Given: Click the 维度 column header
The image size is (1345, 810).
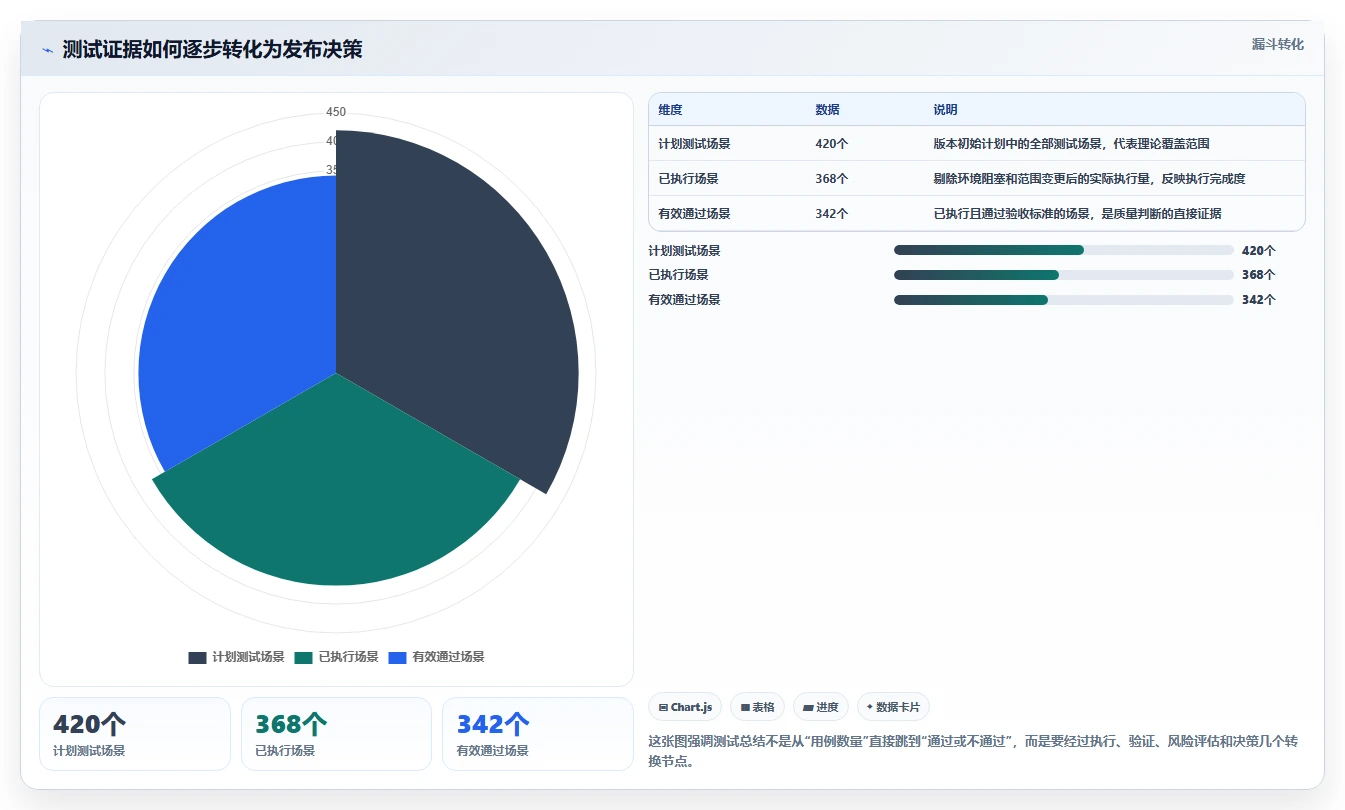Looking at the screenshot, I should 670,110.
